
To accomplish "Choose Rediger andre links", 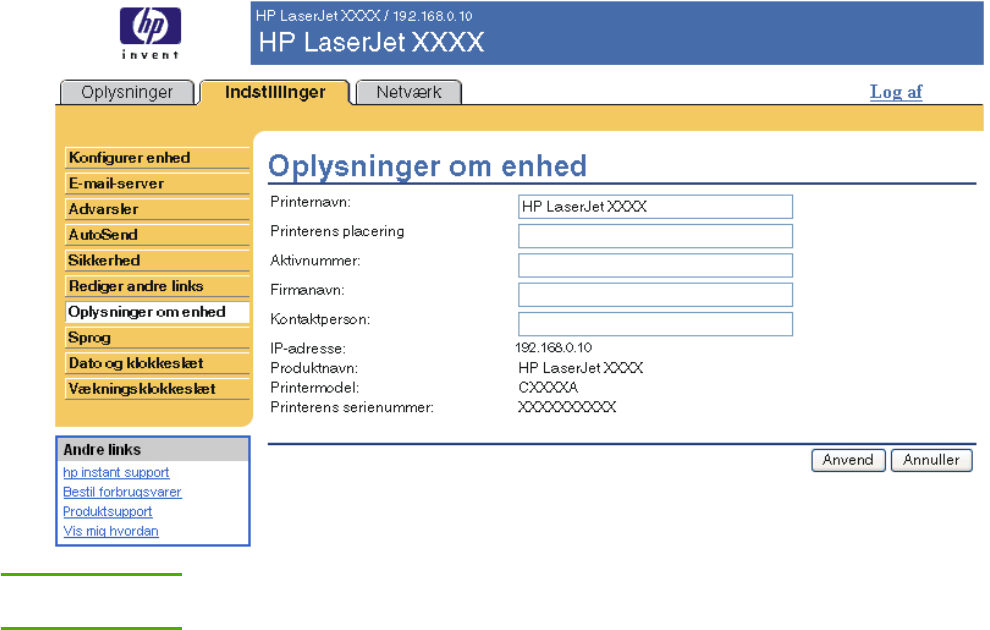I will coord(157,286).
